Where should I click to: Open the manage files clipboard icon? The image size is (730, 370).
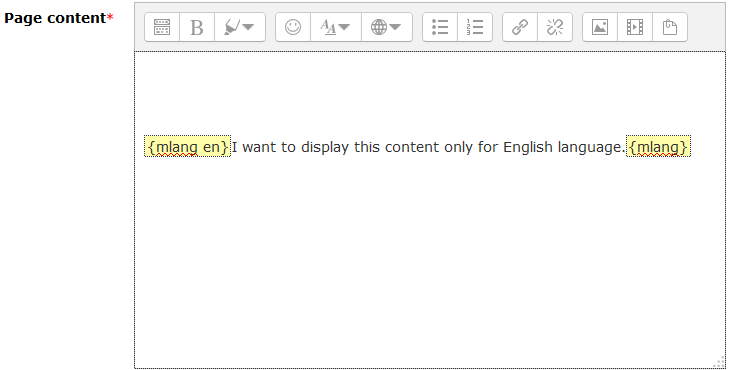click(670, 27)
